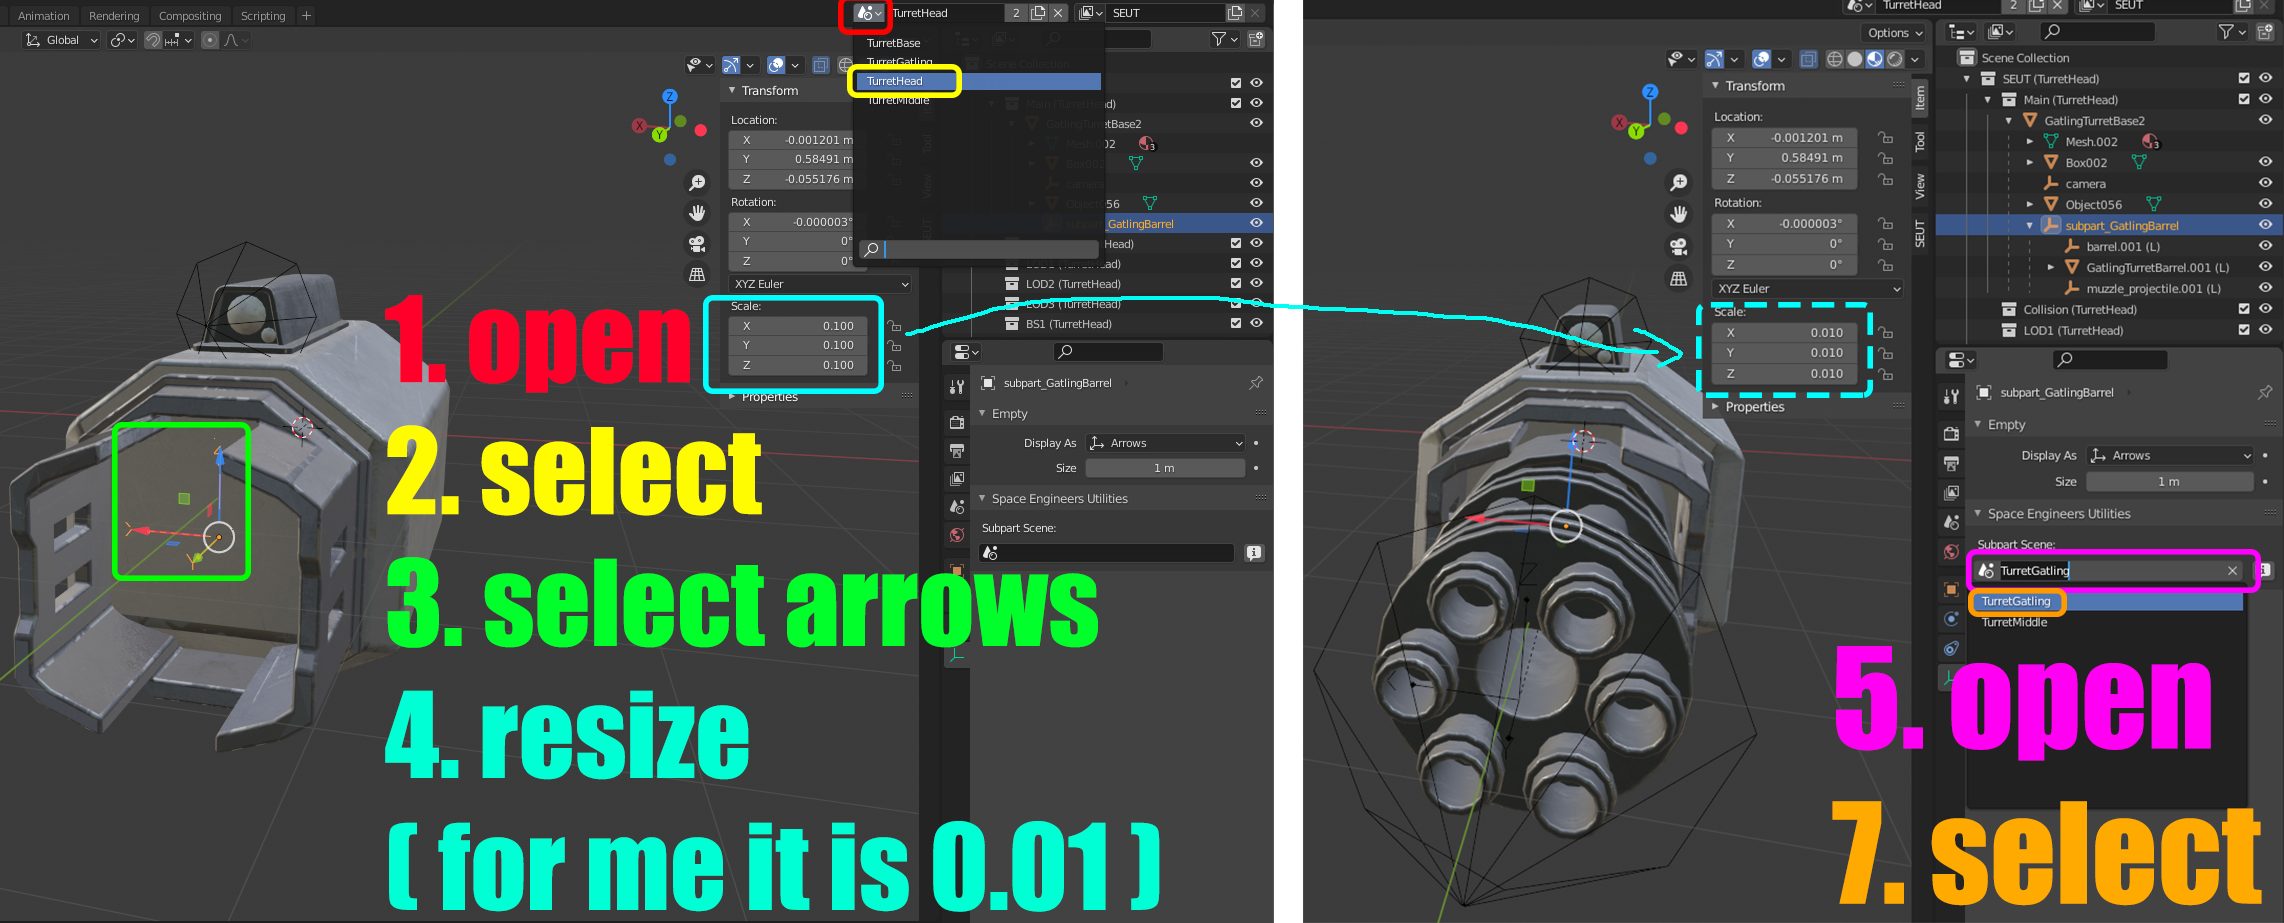Click zoom viewport icon in right viewport
This screenshot has width=2284, height=923.
click(1679, 183)
